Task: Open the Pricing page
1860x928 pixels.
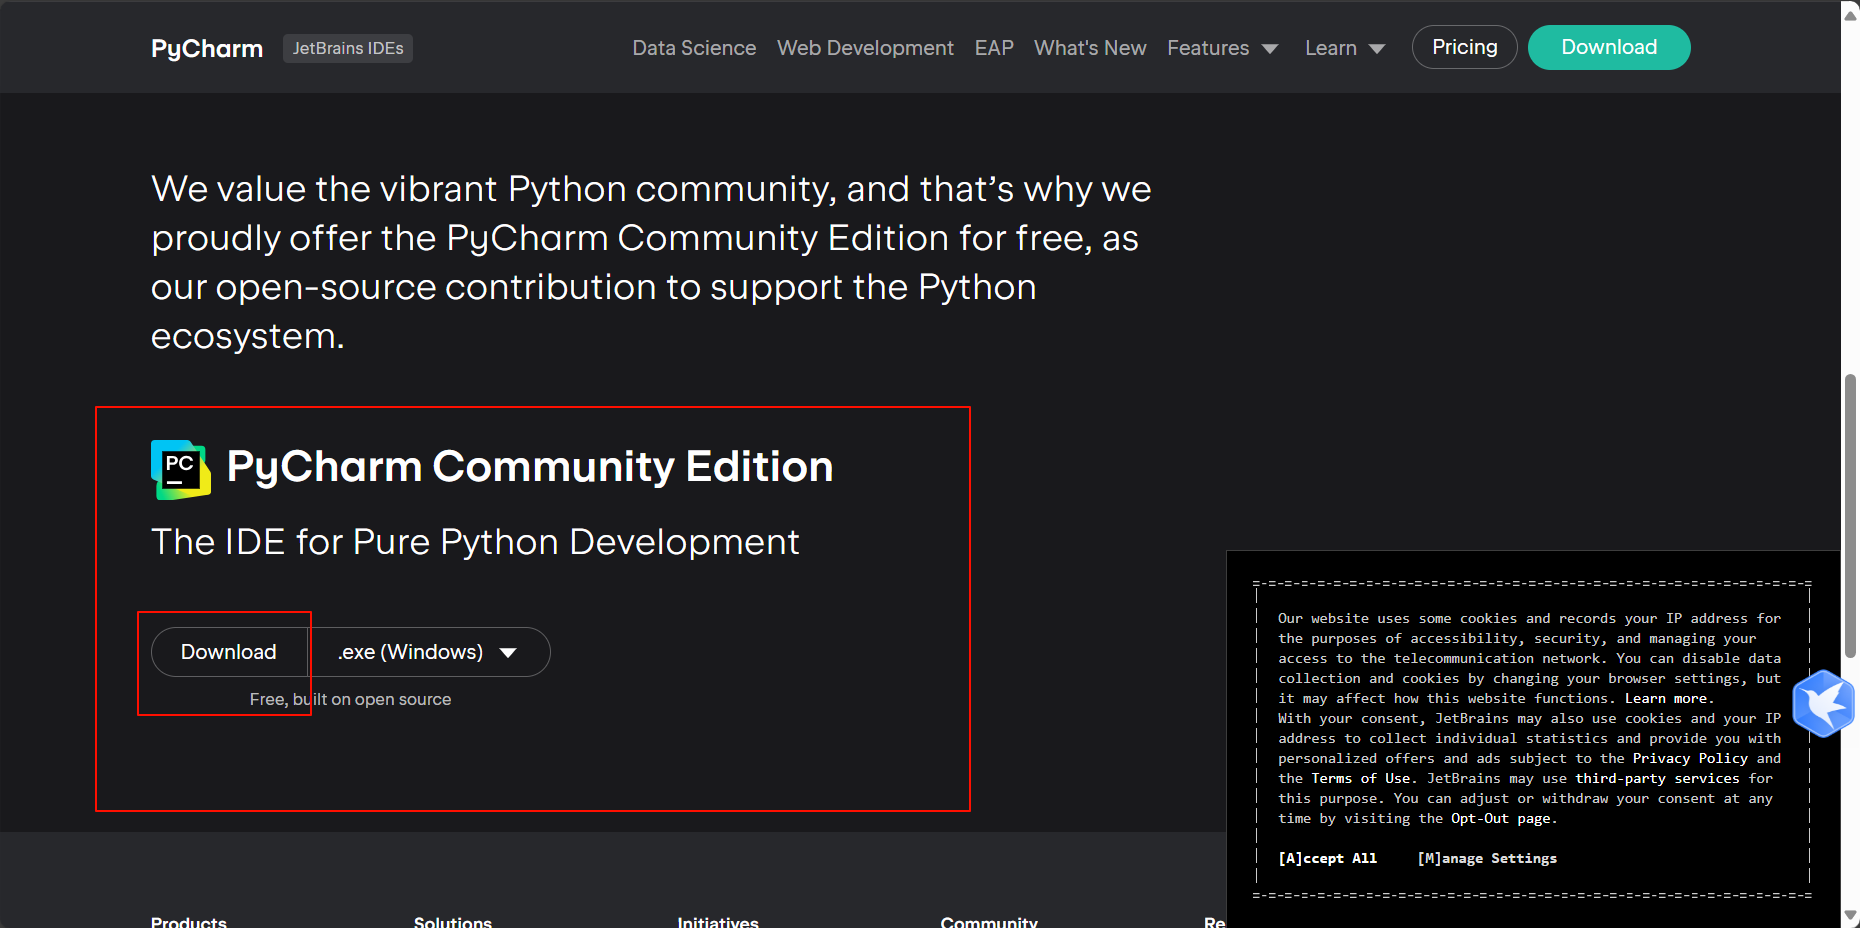Action: tap(1465, 47)
